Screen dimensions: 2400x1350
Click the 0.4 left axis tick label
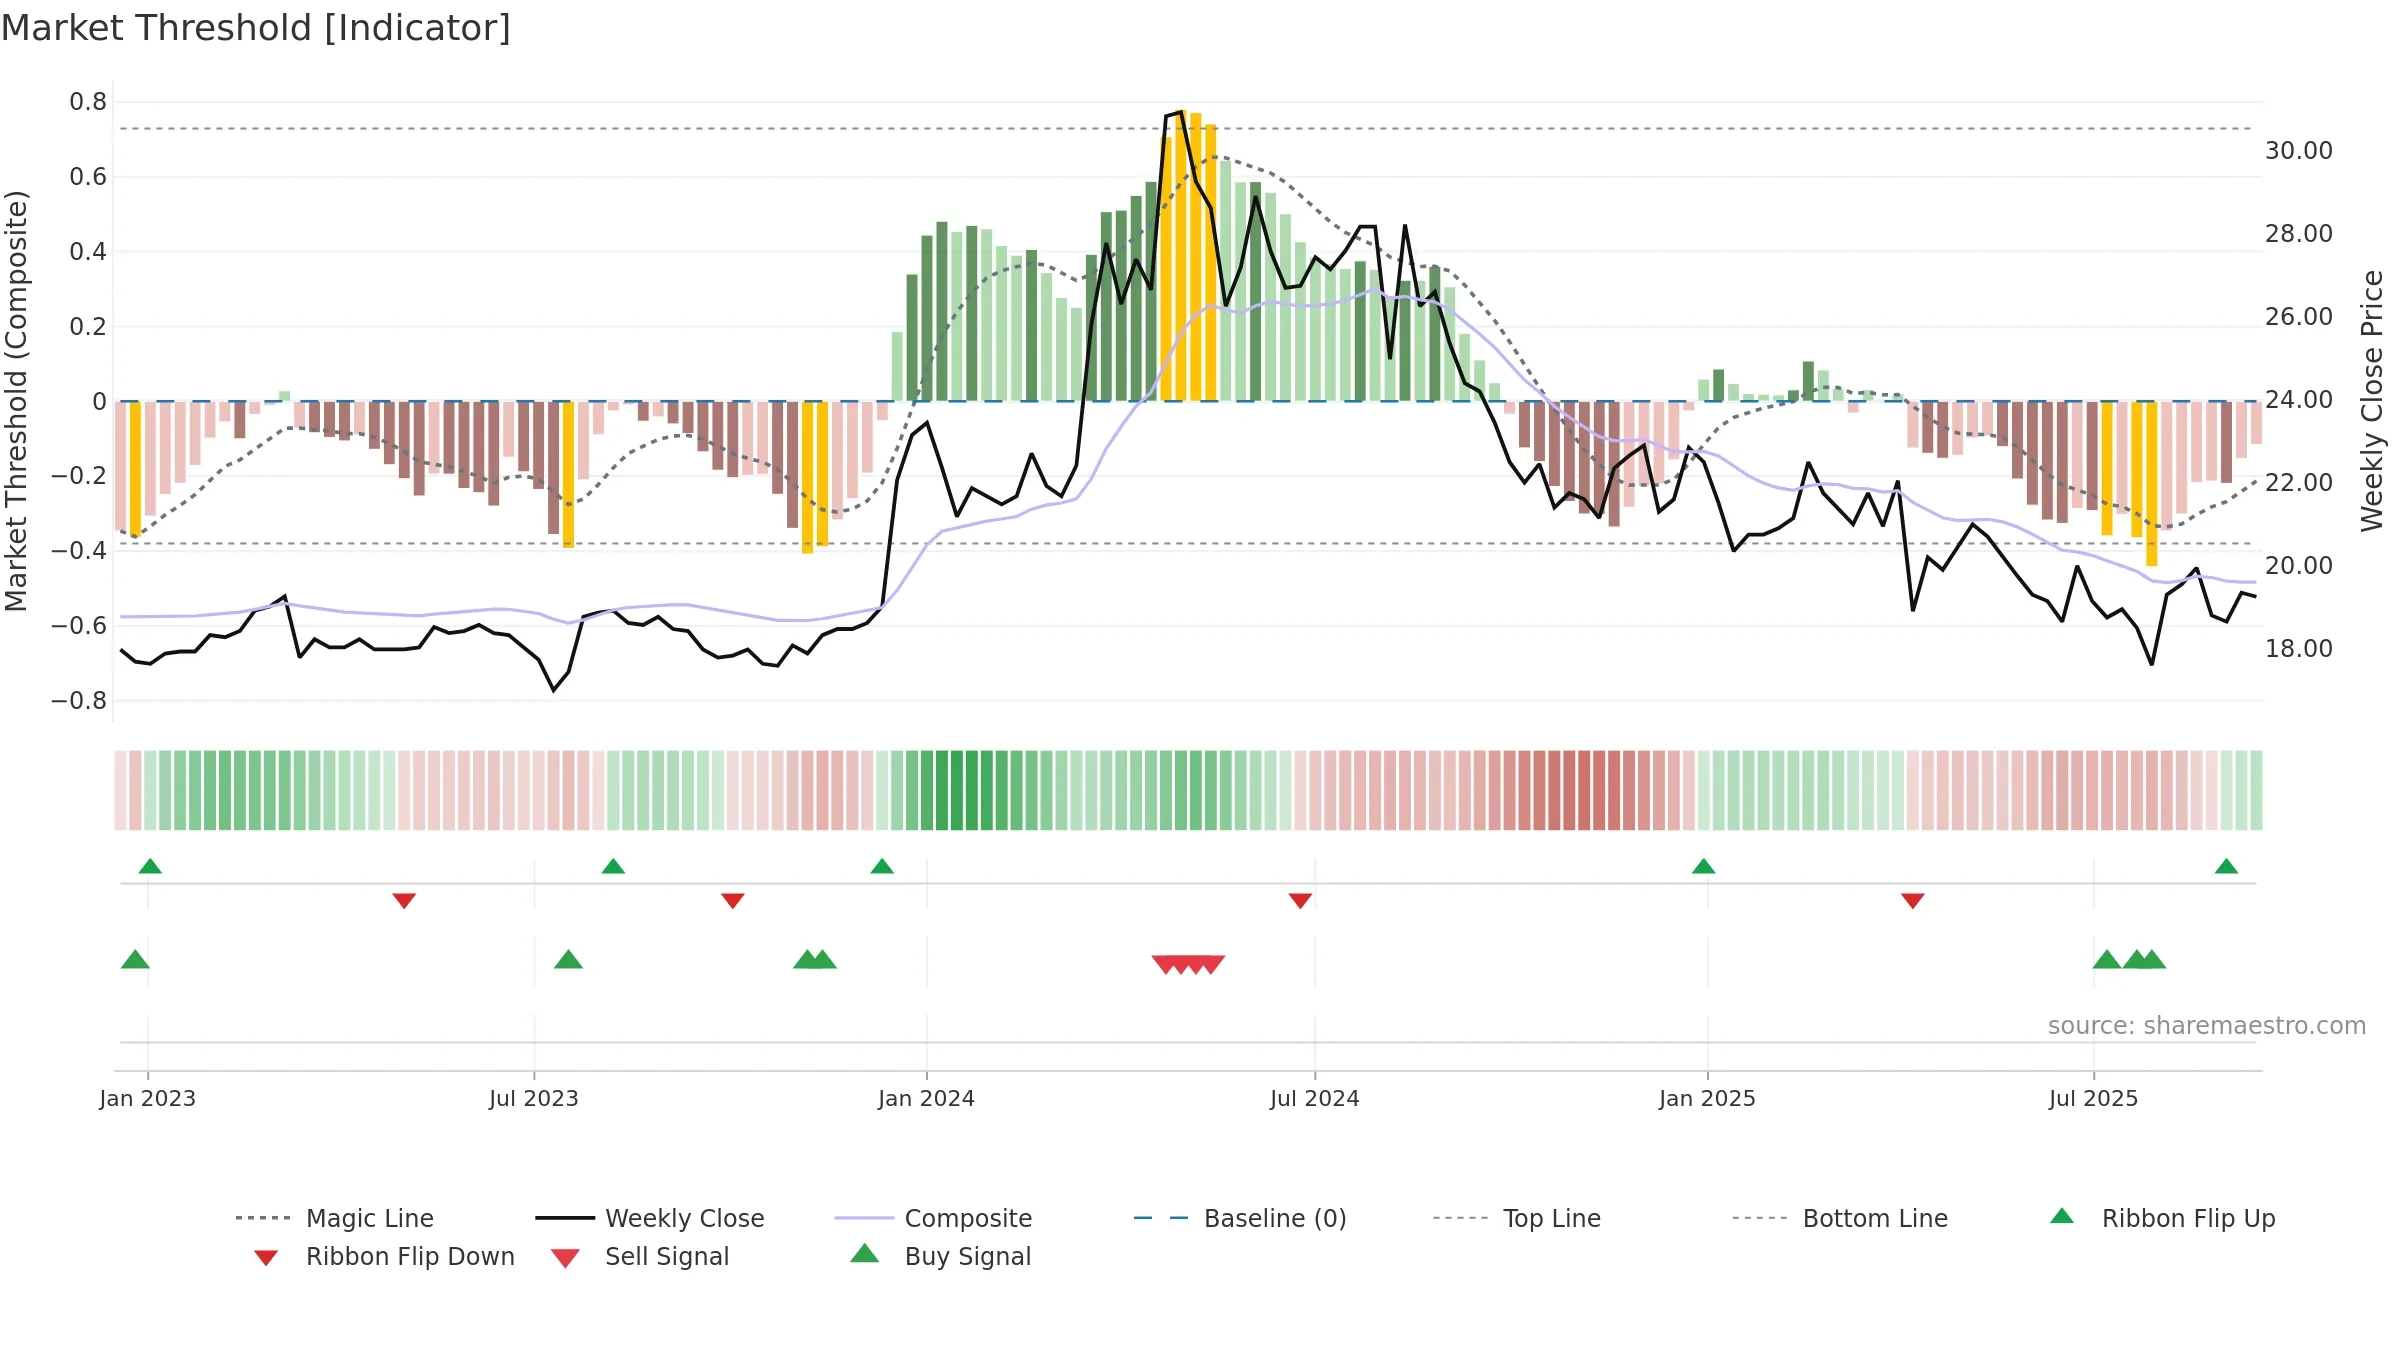tap(88, 252)
